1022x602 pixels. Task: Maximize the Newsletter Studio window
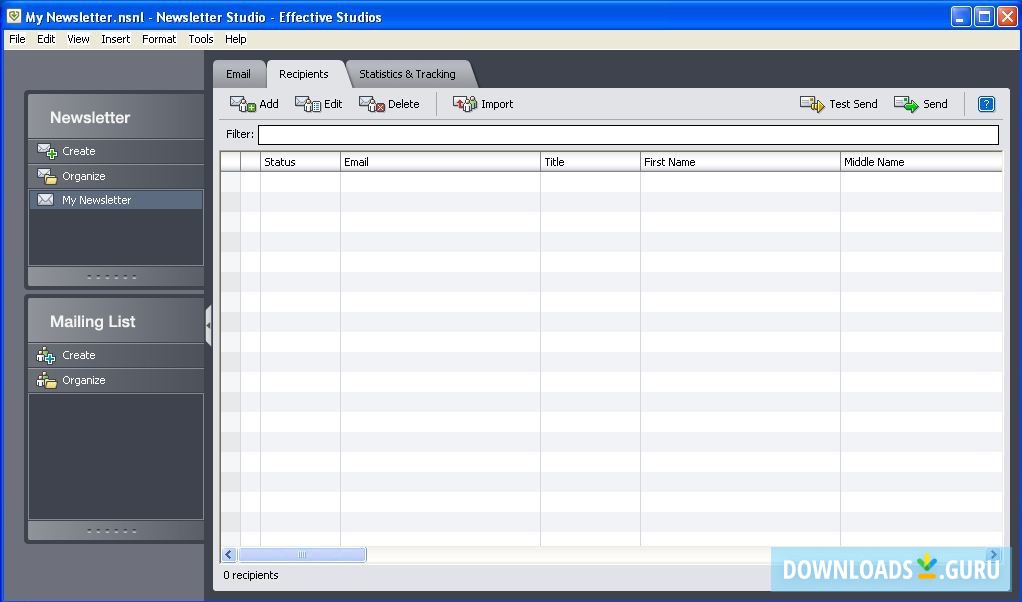pyautogui.click(x=984, y=17)
